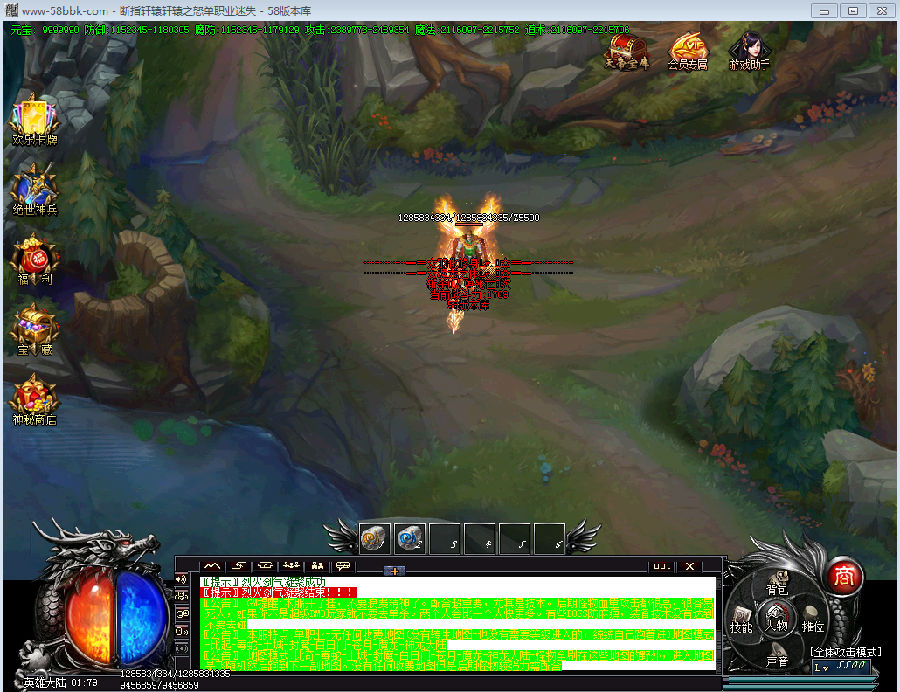Click the first chat toolbar icon with wavy line
The height and width of the screenshot is (692, 900).
[x=212, y=566]
